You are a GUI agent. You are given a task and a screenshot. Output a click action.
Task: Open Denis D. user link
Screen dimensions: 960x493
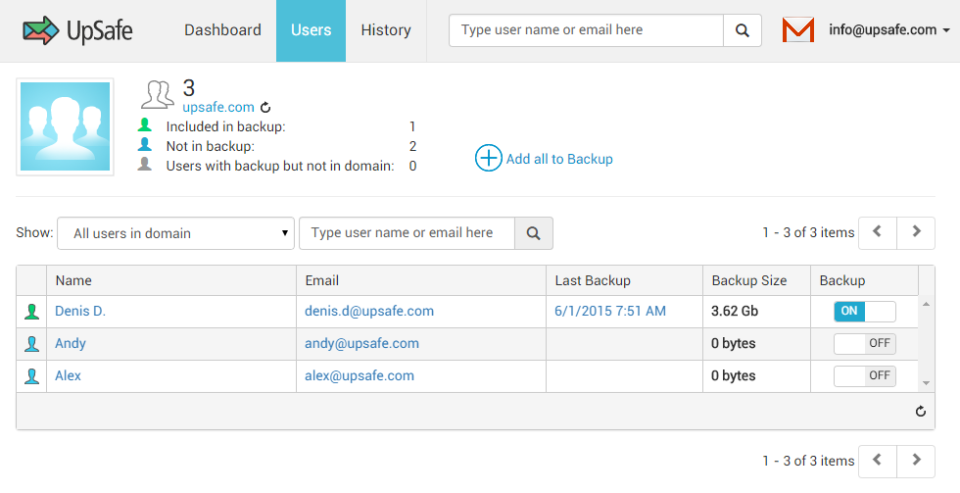click(80, 311)
